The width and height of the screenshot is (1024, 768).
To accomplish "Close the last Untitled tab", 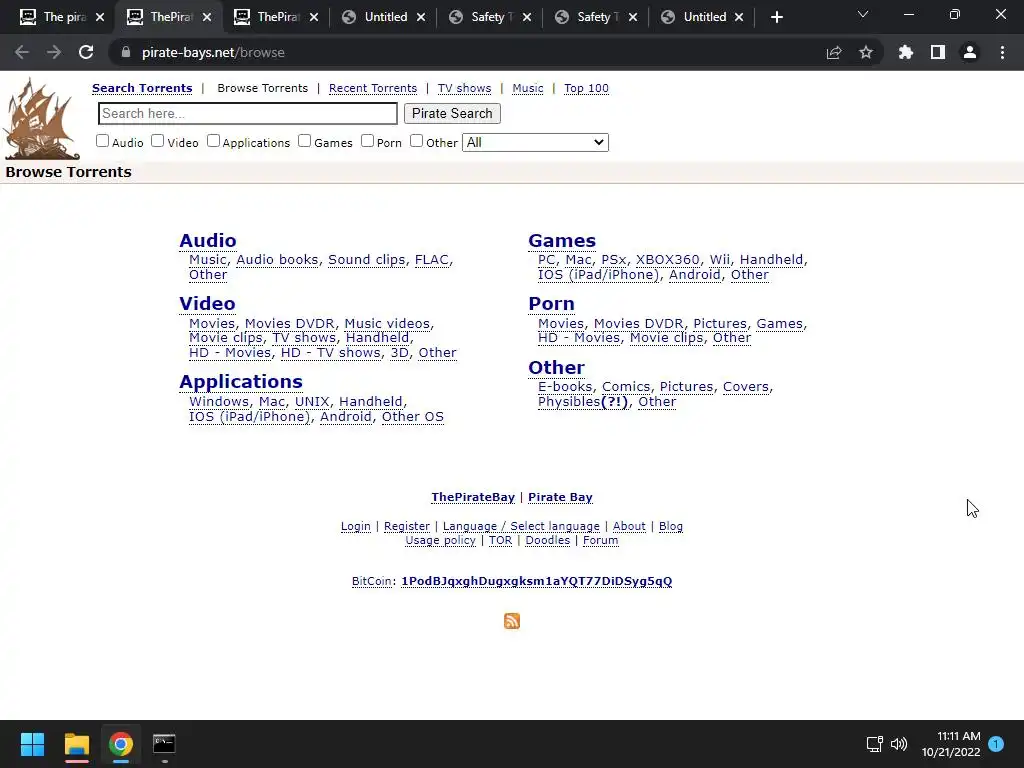I will [739, 17].
